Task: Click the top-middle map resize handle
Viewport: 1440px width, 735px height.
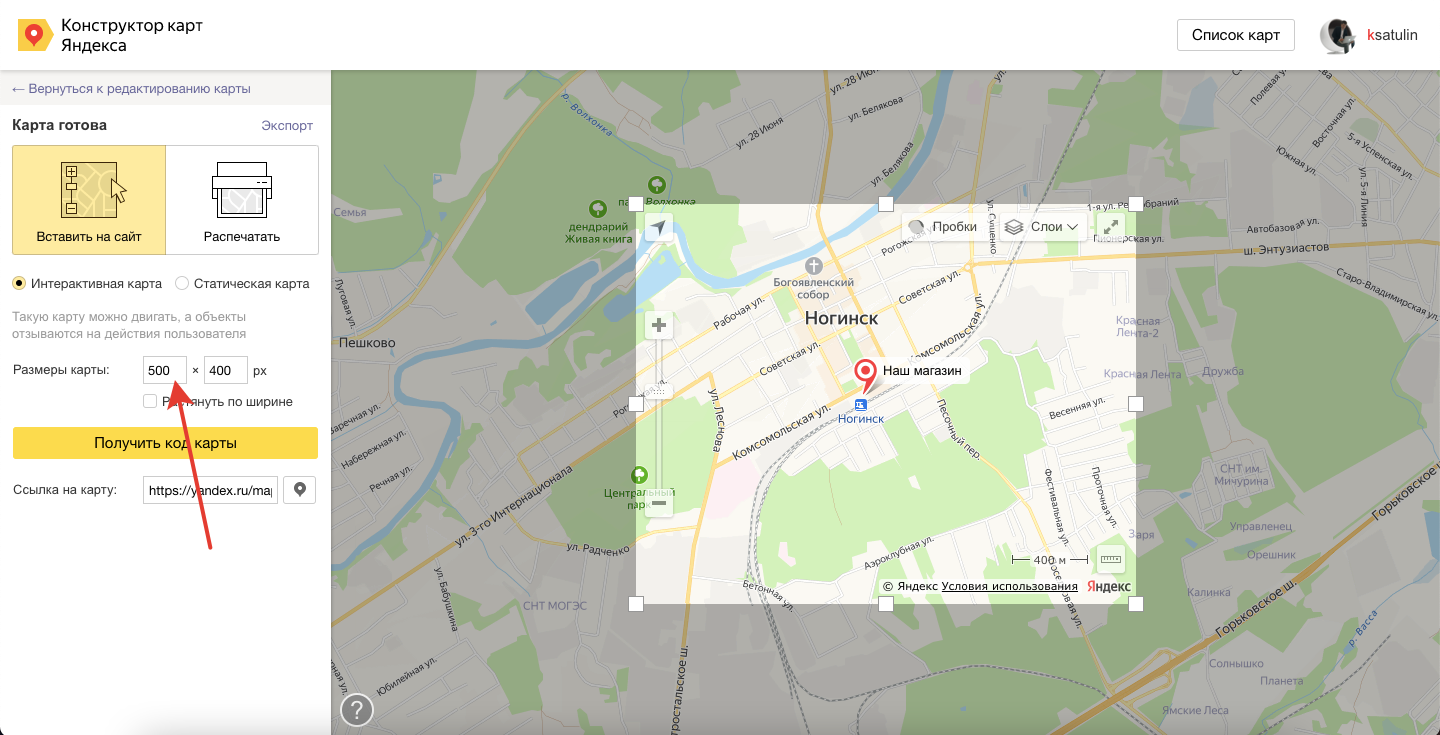Action: pos(886,204)
